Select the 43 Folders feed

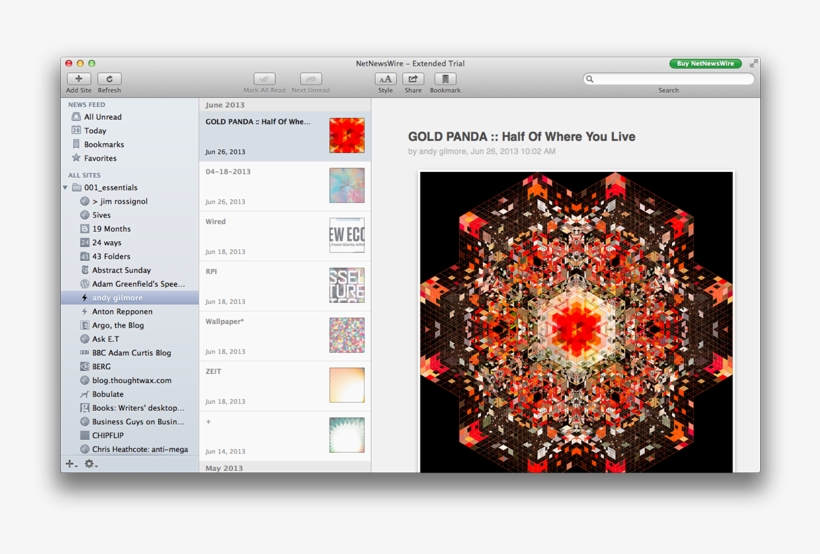click(130, 256)
